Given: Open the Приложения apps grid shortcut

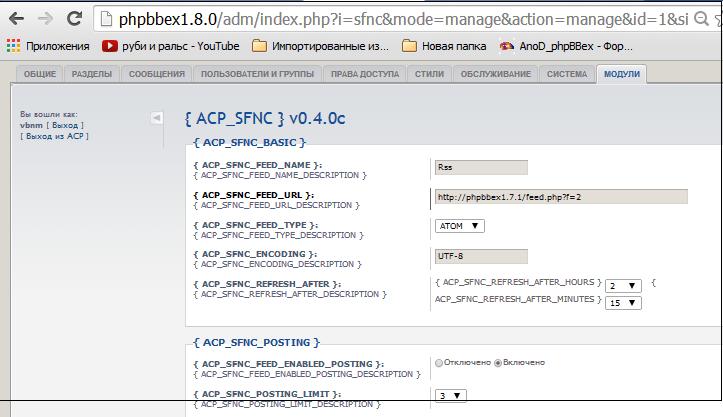Looking at the screenshot, I should (13, 46).
